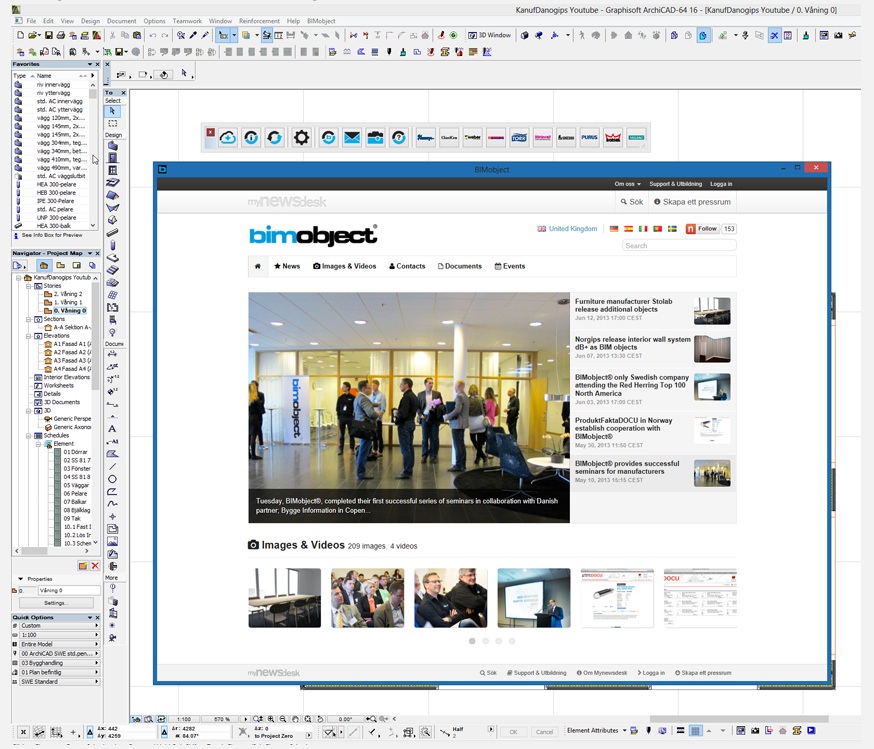The image size is (874, 749).
Task: Select 0. Våning 0 story in Navigator
Action: (69, 311)
